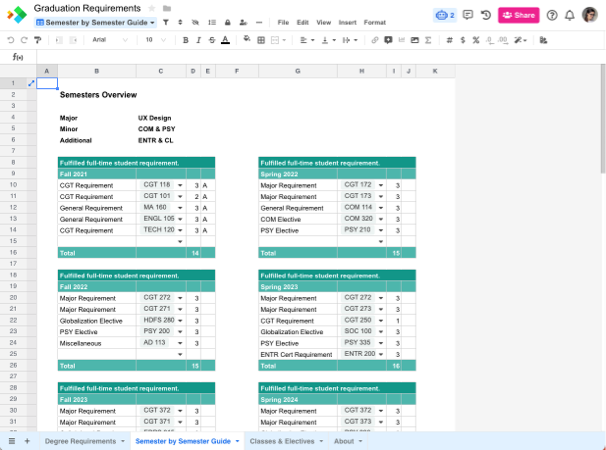Click the insert chart icon

(402, 40)
